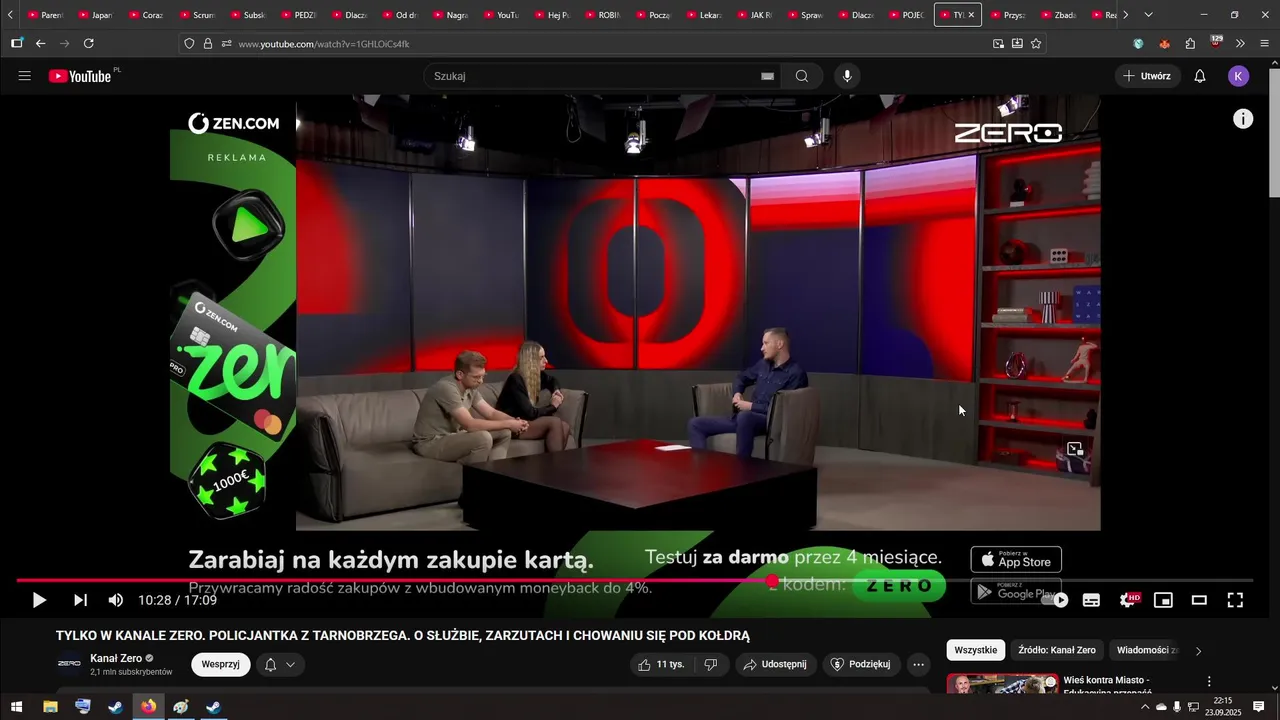Open the subscription notification bell dropdown

(x=280, y=664)
